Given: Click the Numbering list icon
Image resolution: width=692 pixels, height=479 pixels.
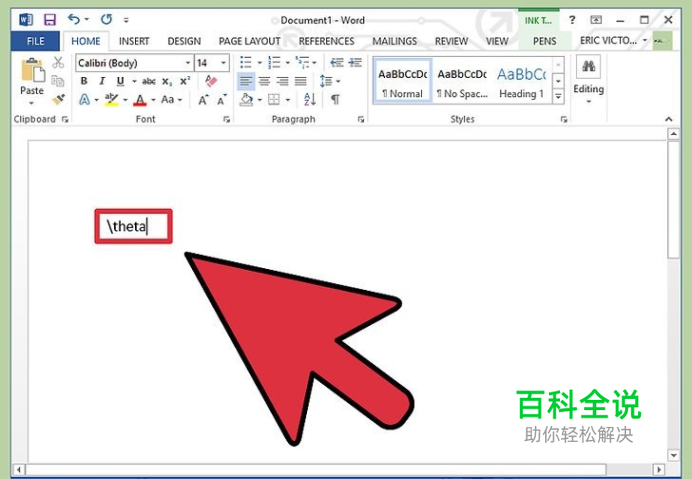Looking at the screenshot, I should pos(274,63).
